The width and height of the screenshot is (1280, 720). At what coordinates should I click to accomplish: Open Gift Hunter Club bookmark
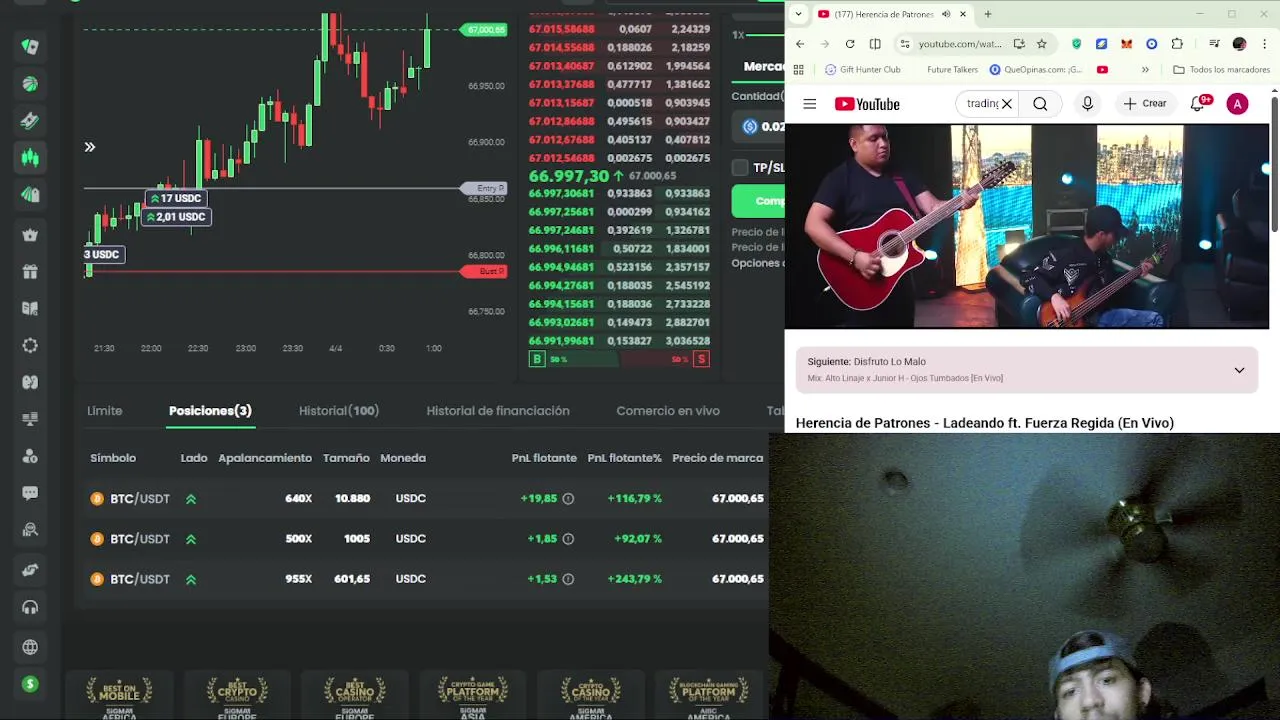point(861,70)
